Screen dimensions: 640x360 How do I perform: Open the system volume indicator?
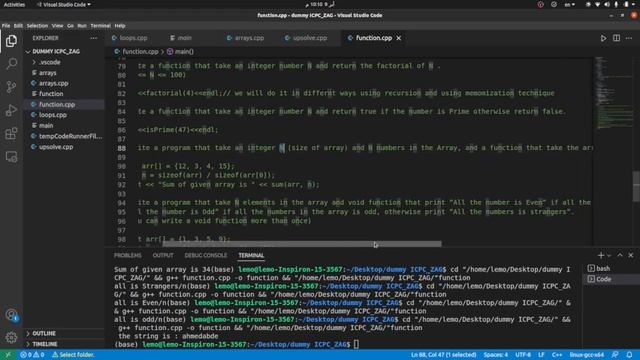607,4
